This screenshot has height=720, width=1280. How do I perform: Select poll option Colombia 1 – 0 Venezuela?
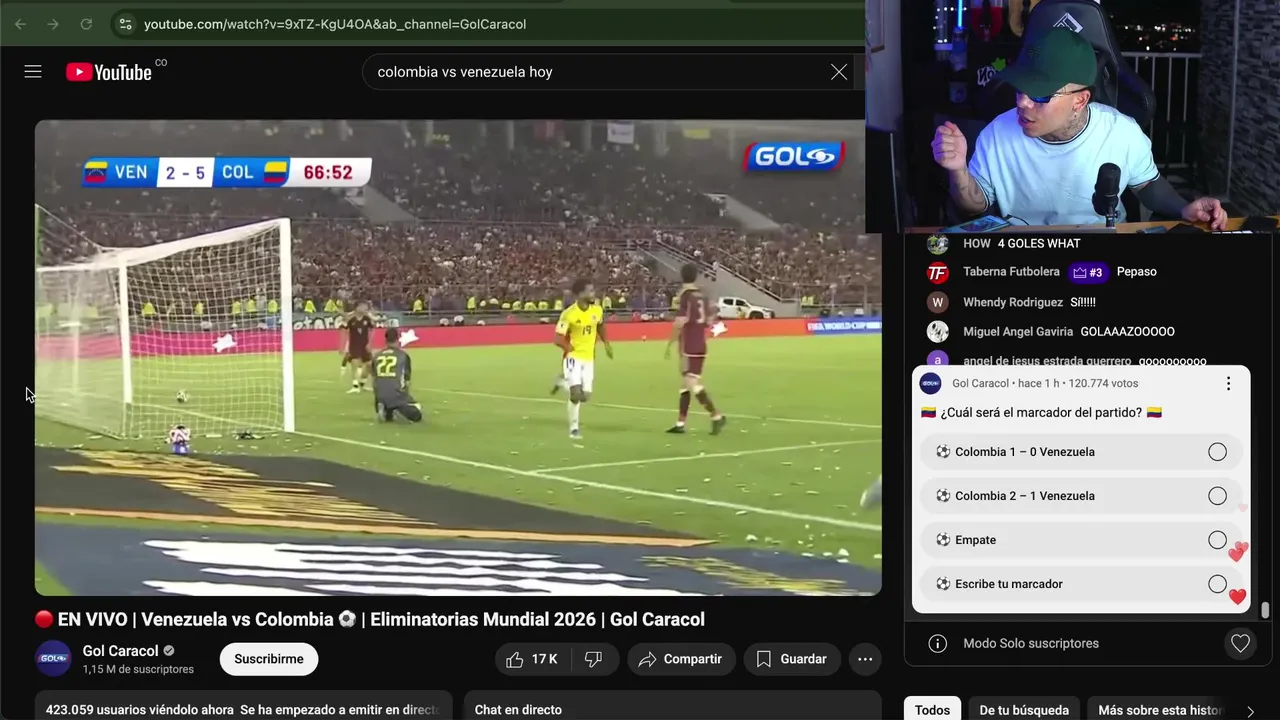click(x=1081, y=452)
